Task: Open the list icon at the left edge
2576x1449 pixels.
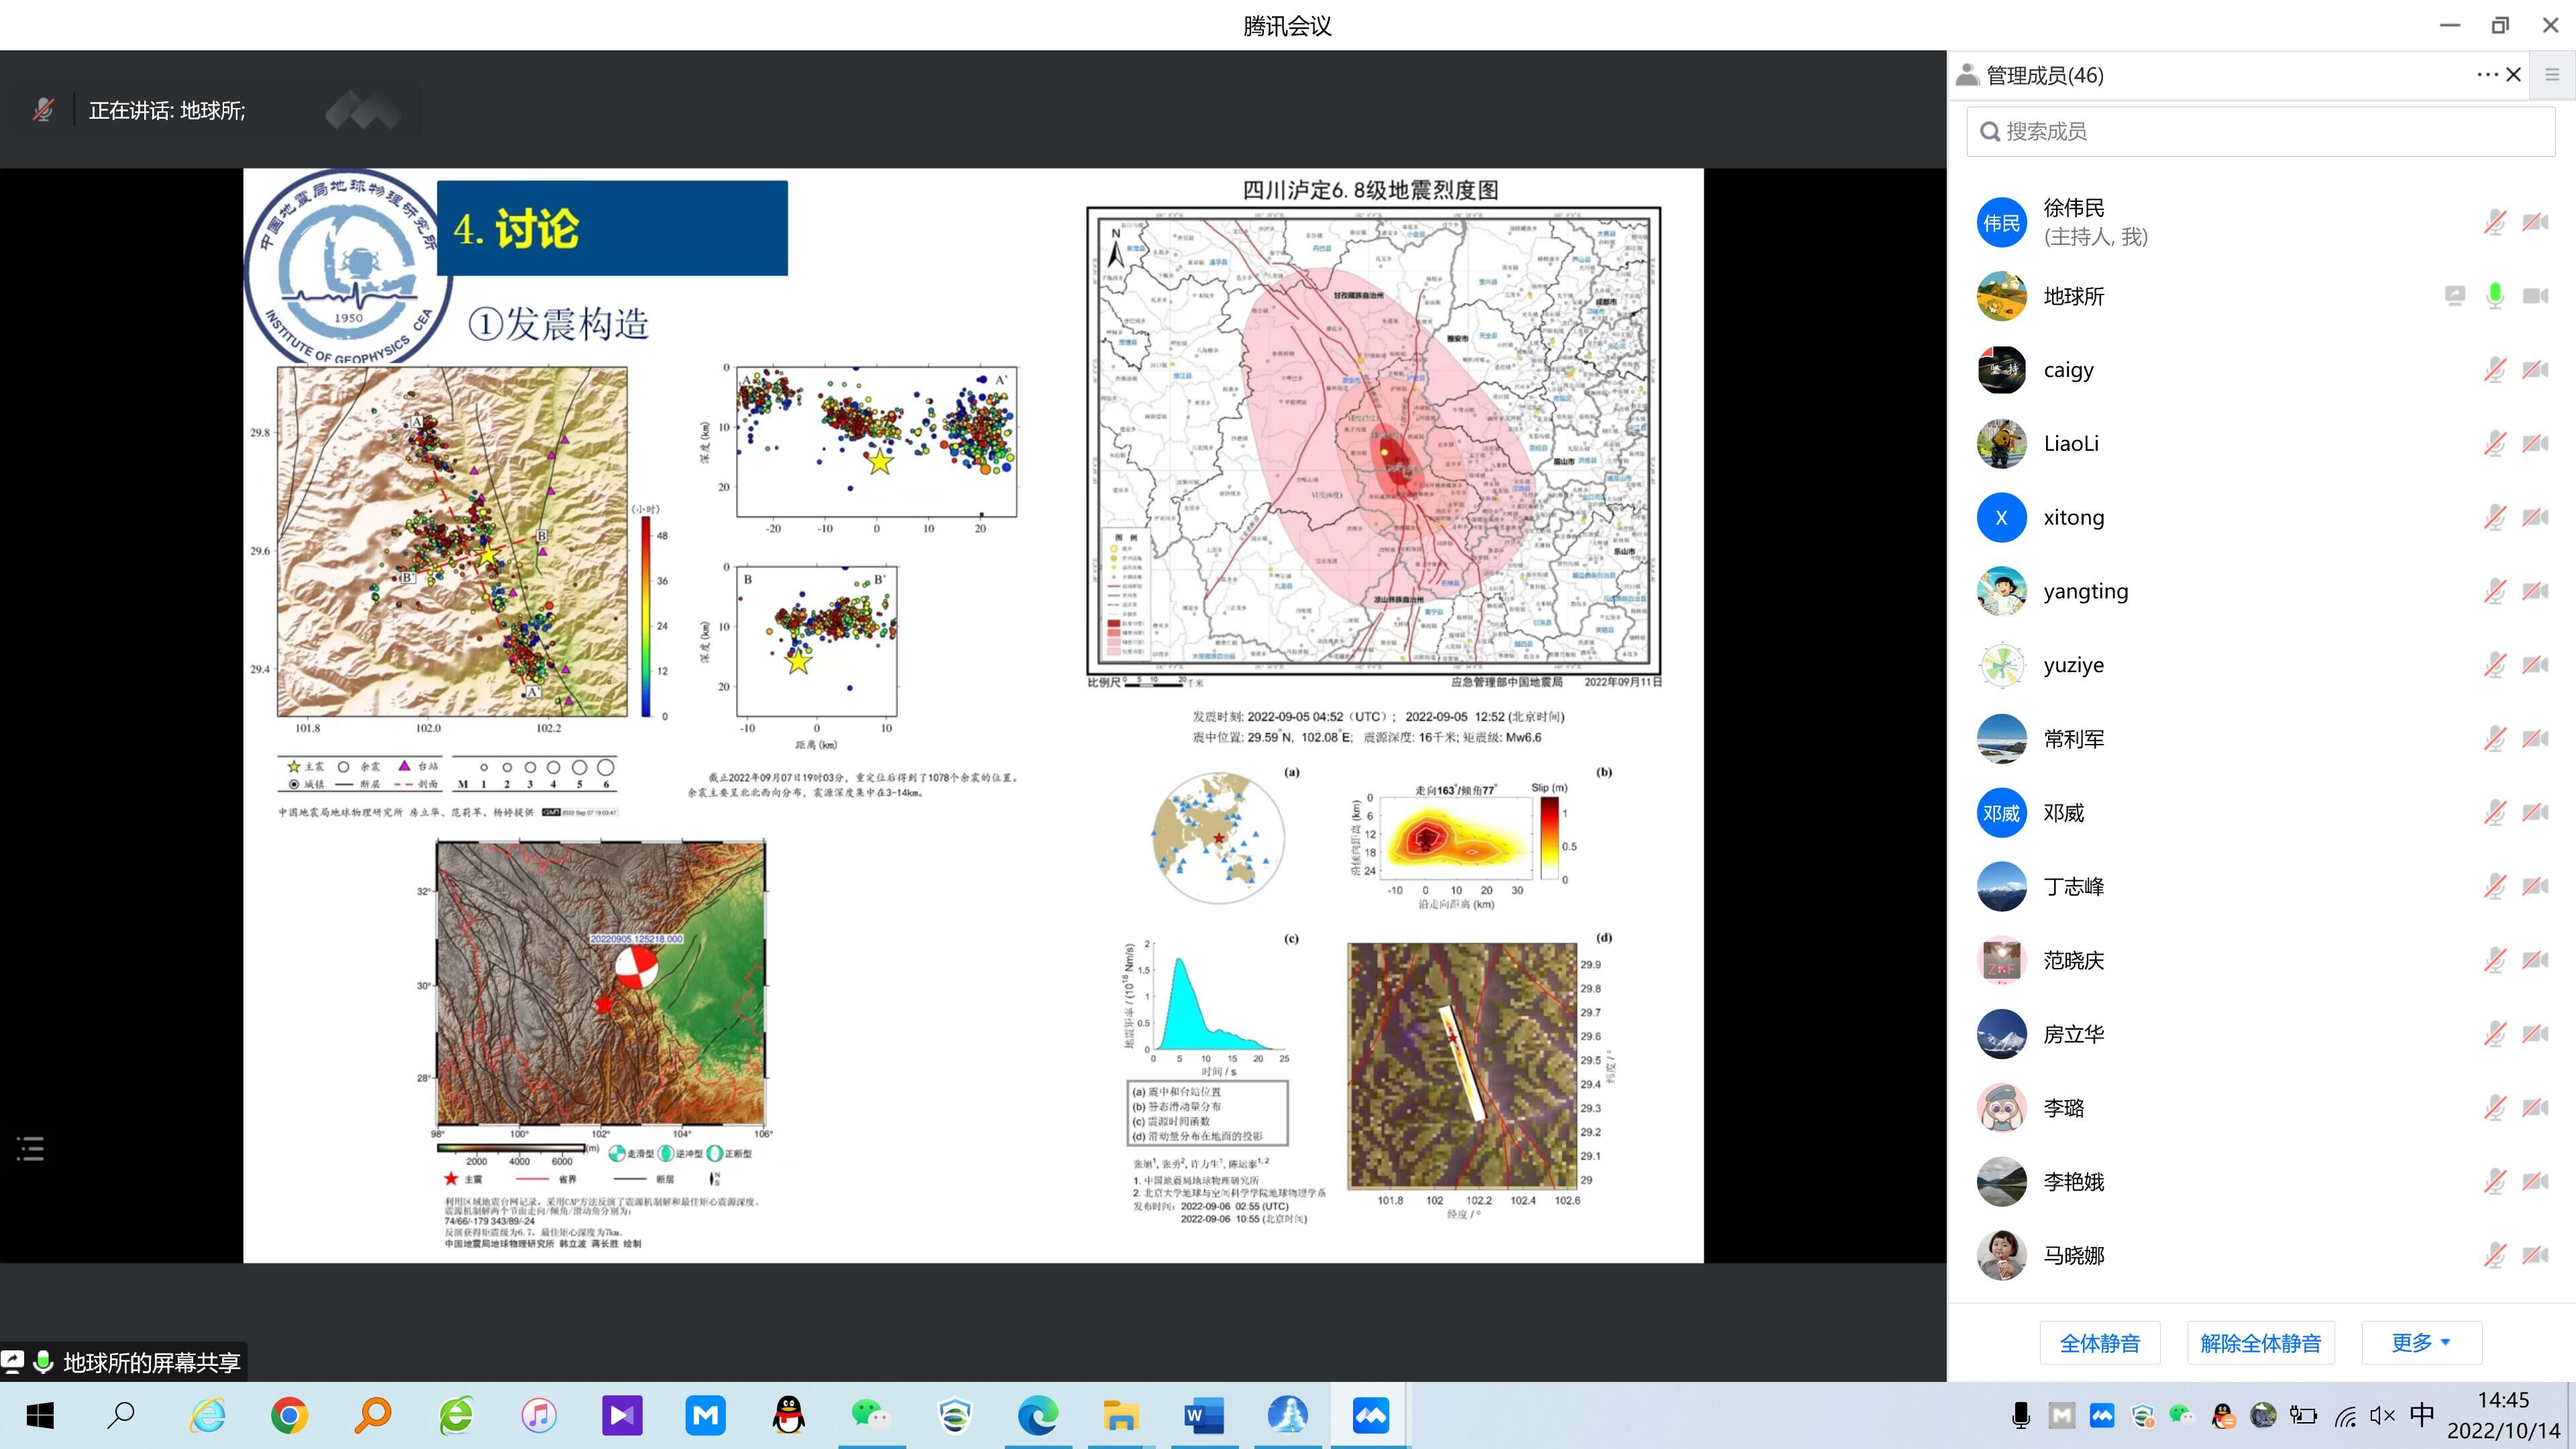Action: pyautogui.click(x=31, y=1148)
